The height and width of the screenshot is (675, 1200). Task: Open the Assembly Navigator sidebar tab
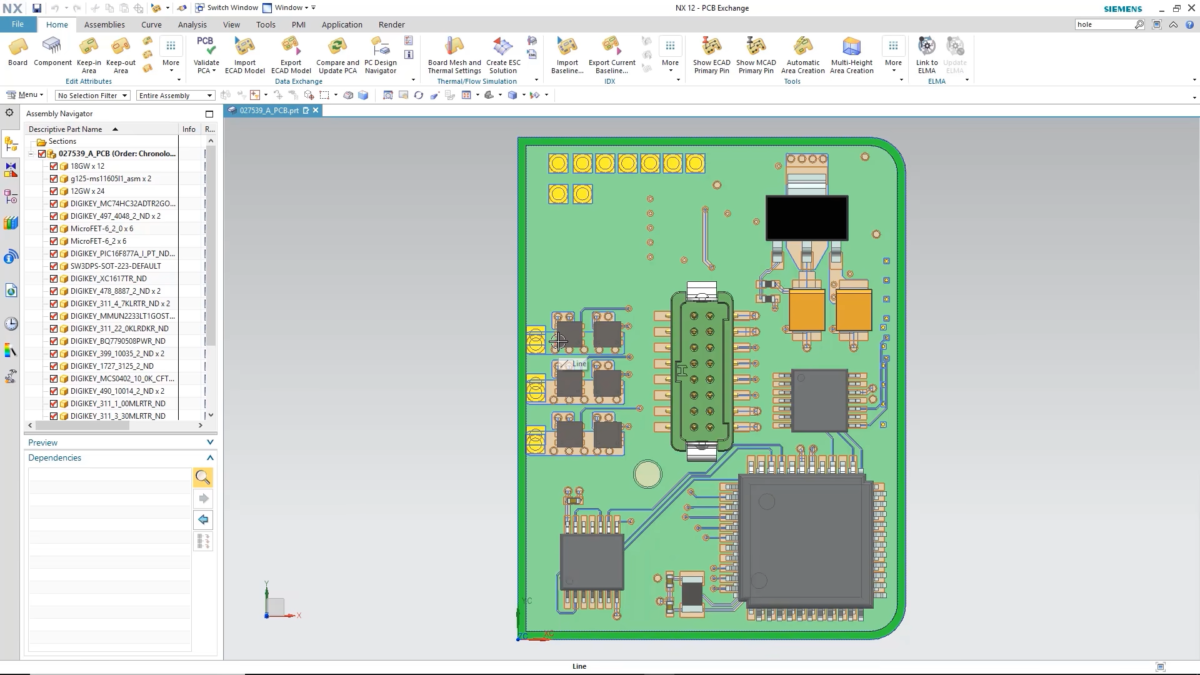pos(11,143)
